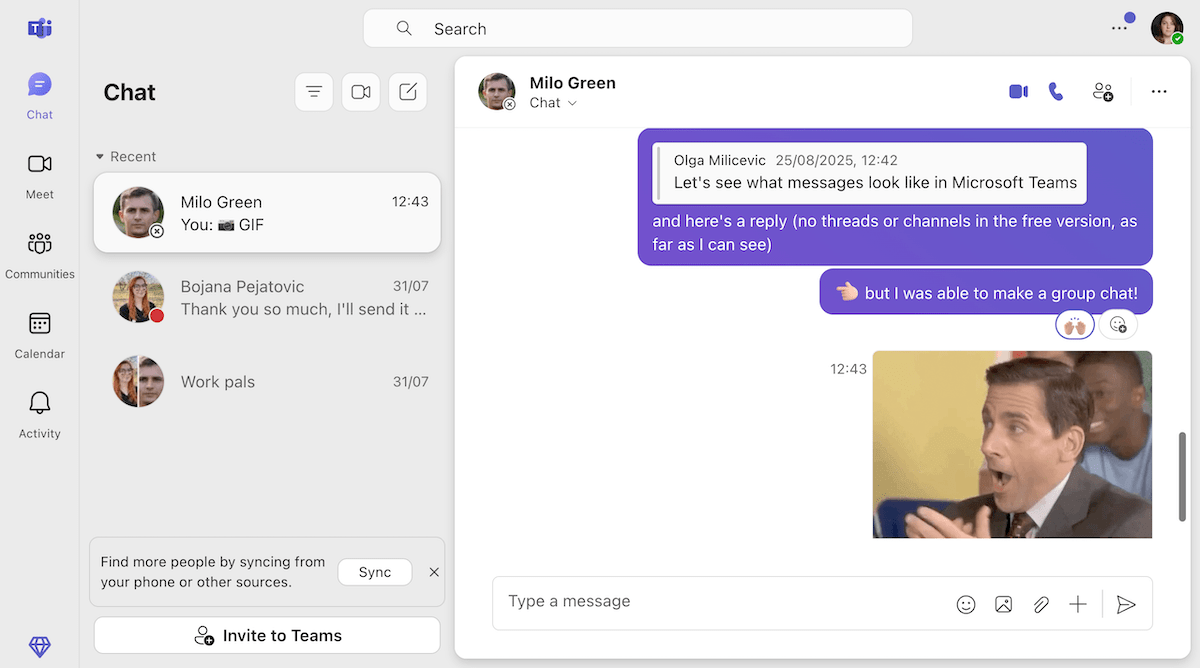Add a new reaction to message

1118,325
